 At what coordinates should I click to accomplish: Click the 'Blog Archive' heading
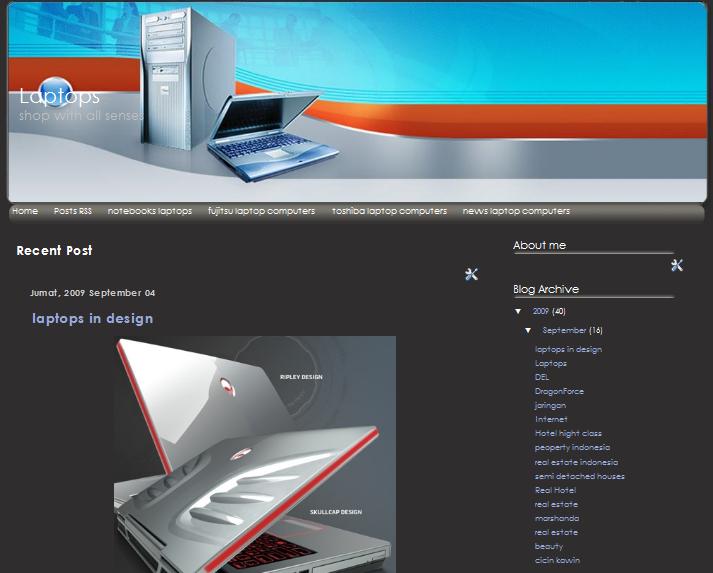click(x=546, y=289)
